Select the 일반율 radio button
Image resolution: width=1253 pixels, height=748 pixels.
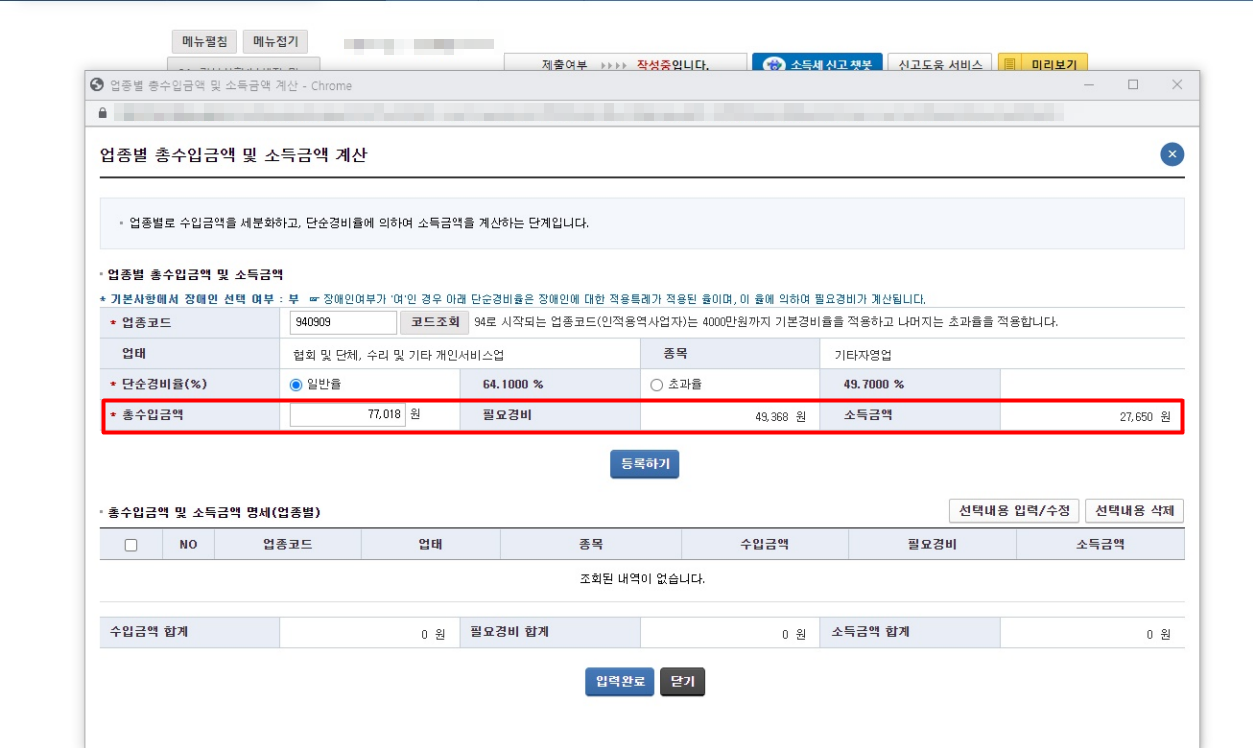click(297, 382)
